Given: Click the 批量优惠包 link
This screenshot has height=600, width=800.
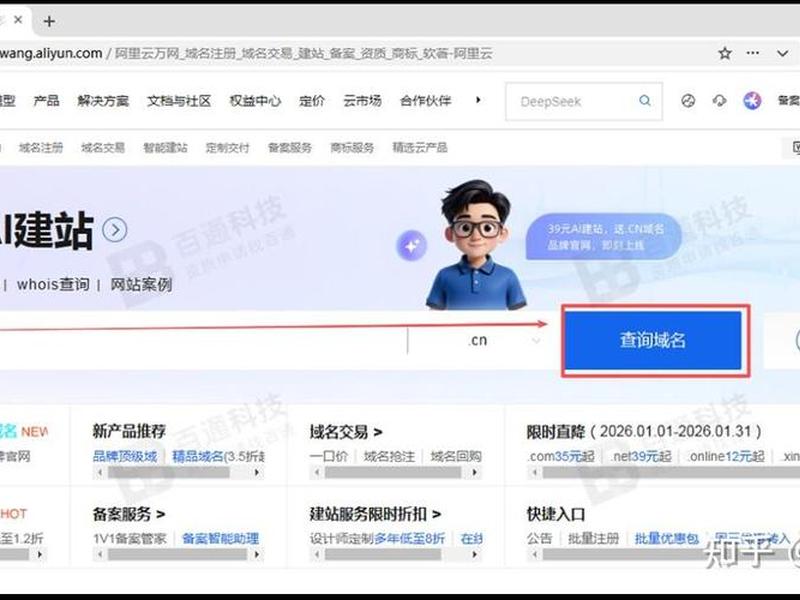Looking at the screenshot, I should (667, 538).
